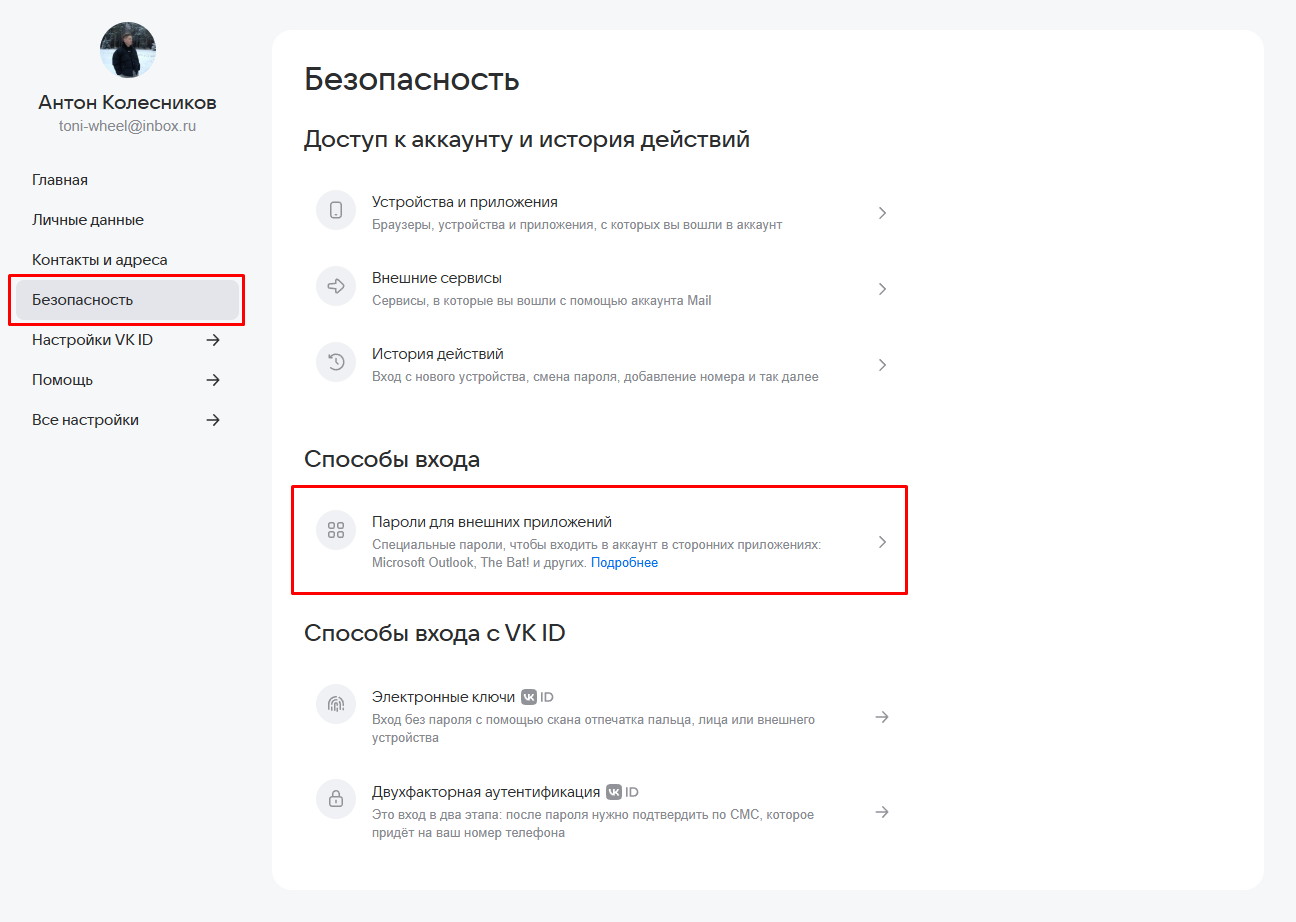Open the Двухфакторная аутентификация title

click(486, 792)
